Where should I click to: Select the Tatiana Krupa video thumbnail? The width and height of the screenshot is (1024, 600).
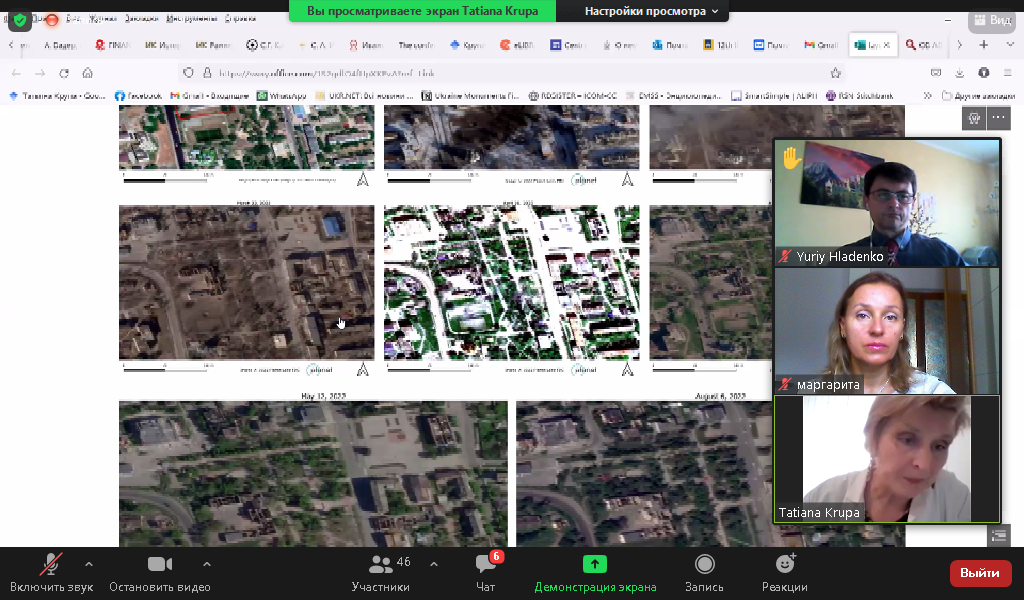(x=886, y=458)
